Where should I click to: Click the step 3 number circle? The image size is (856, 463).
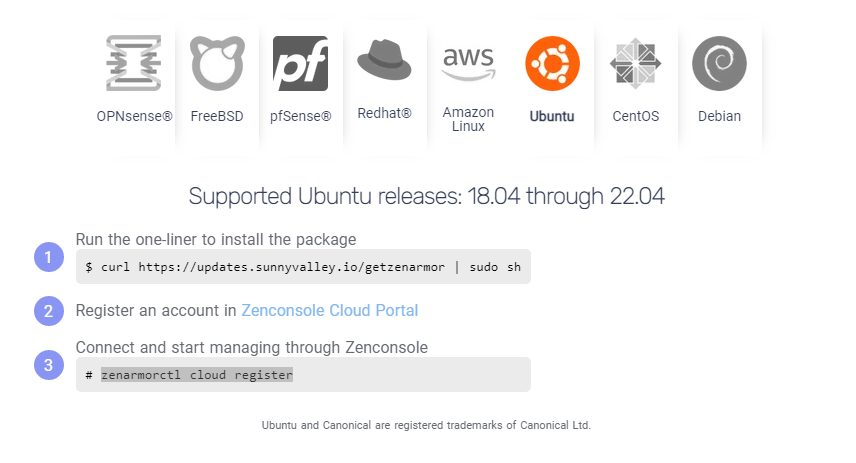pyautogui.click(x=49, y=365)
